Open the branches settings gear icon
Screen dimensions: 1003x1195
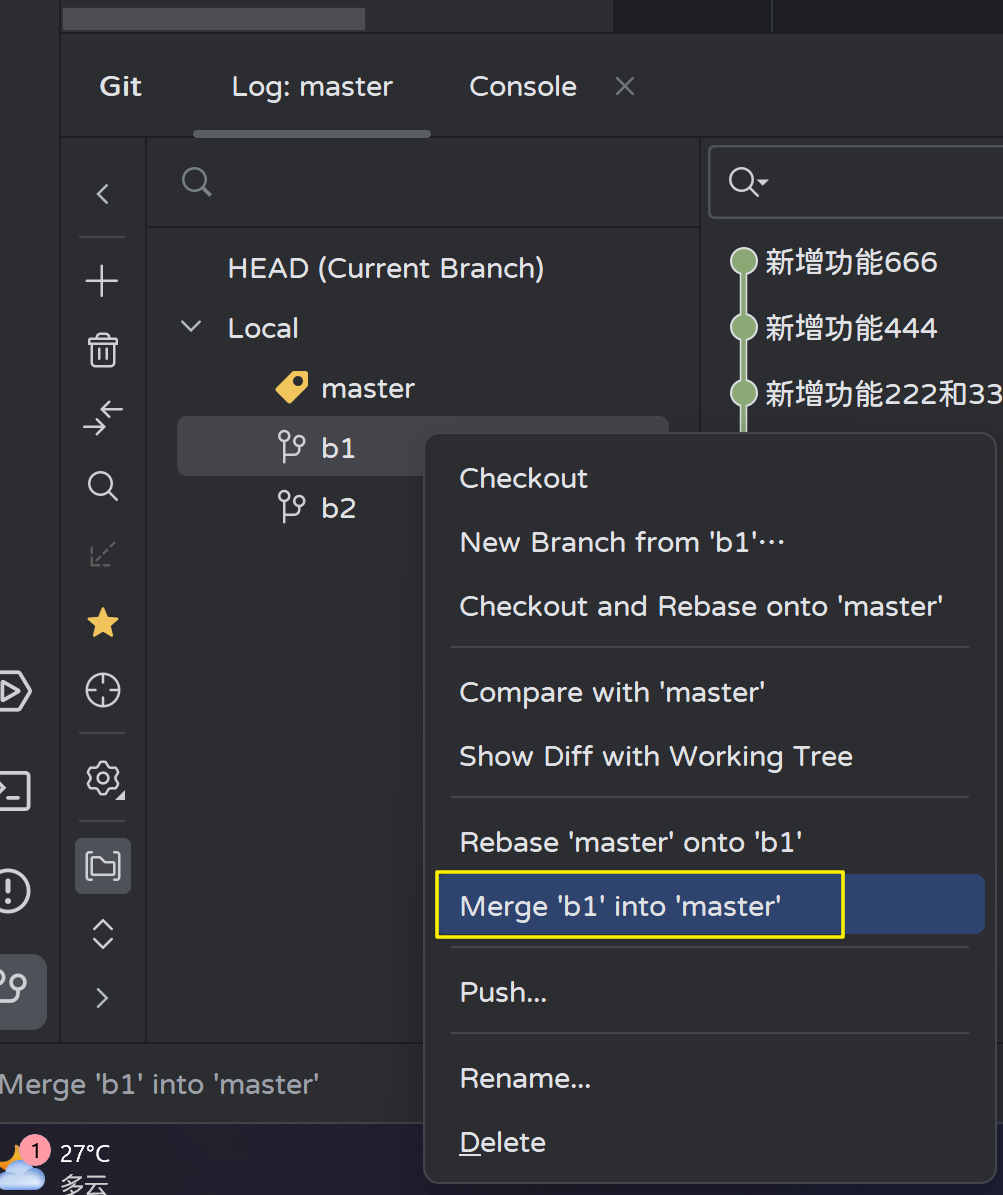pyautogui.click(x=102, y=778)
